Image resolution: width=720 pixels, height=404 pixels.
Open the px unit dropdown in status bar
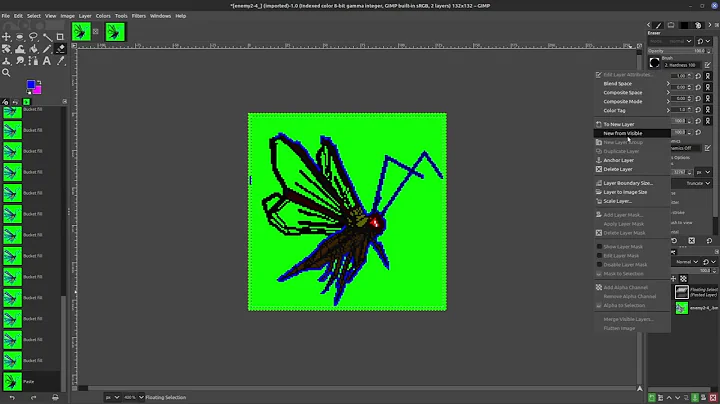click(x=112, y=398)
